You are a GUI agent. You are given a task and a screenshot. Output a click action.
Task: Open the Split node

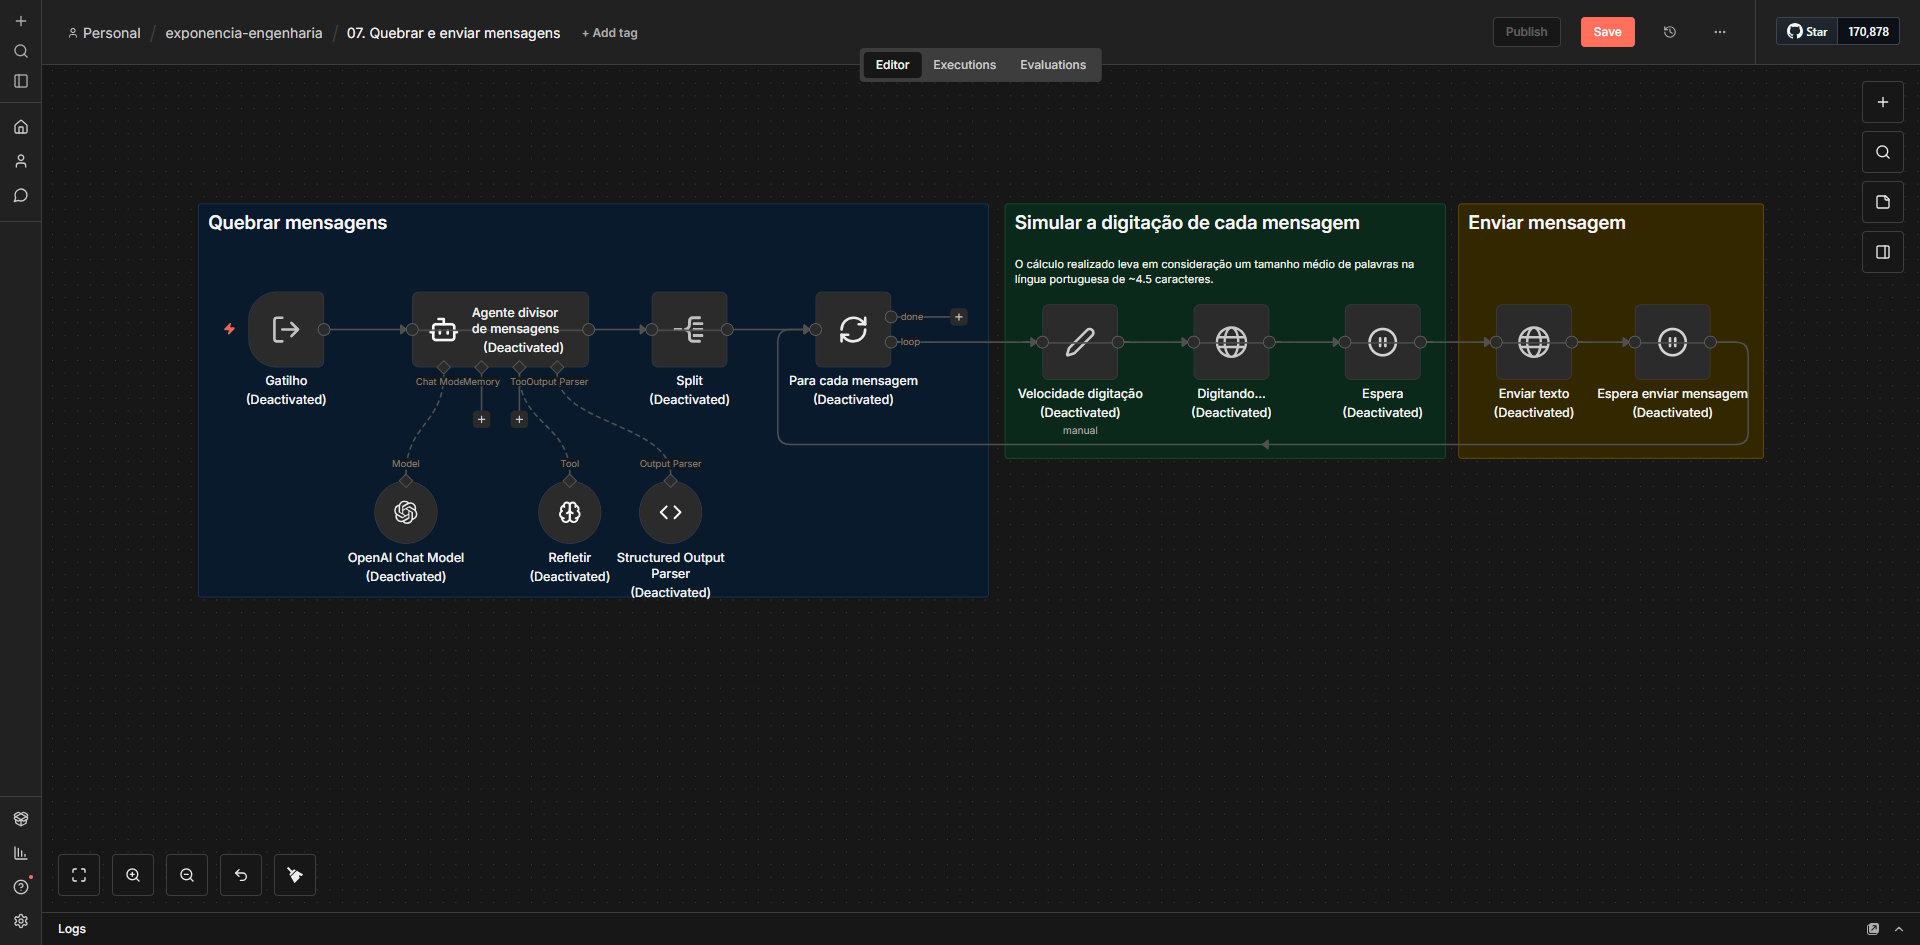pyautogui.click(x=689, y=329)
